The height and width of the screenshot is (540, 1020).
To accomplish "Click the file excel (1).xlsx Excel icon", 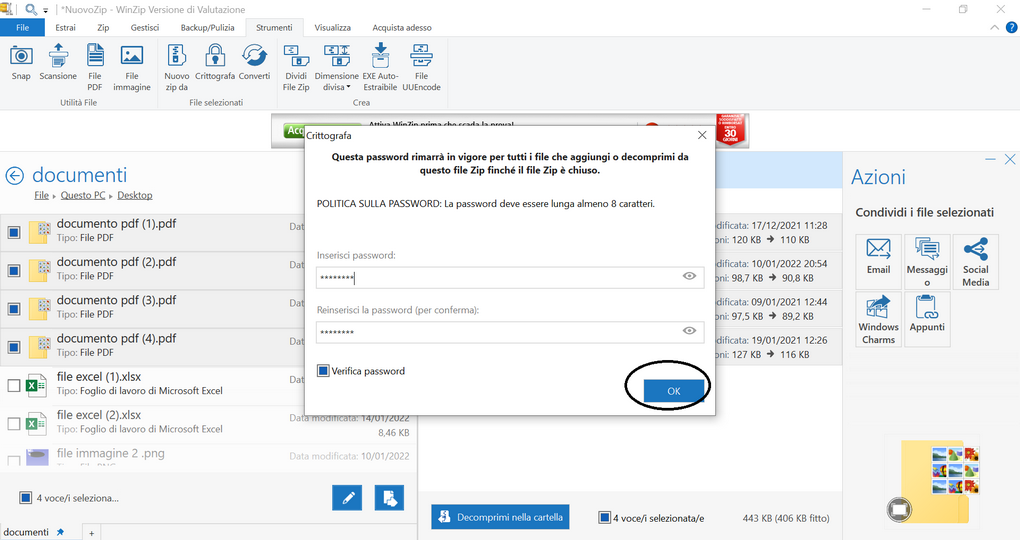I will pyautogui.click(x=36, y=386).
